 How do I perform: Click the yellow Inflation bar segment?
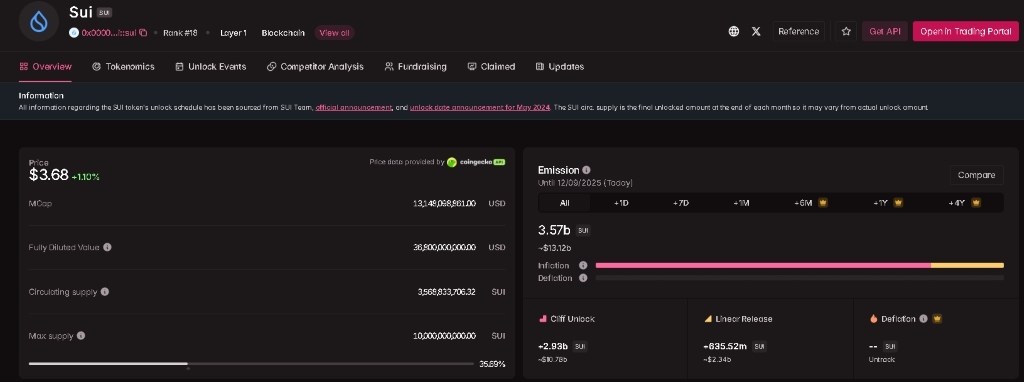[967, 265]
